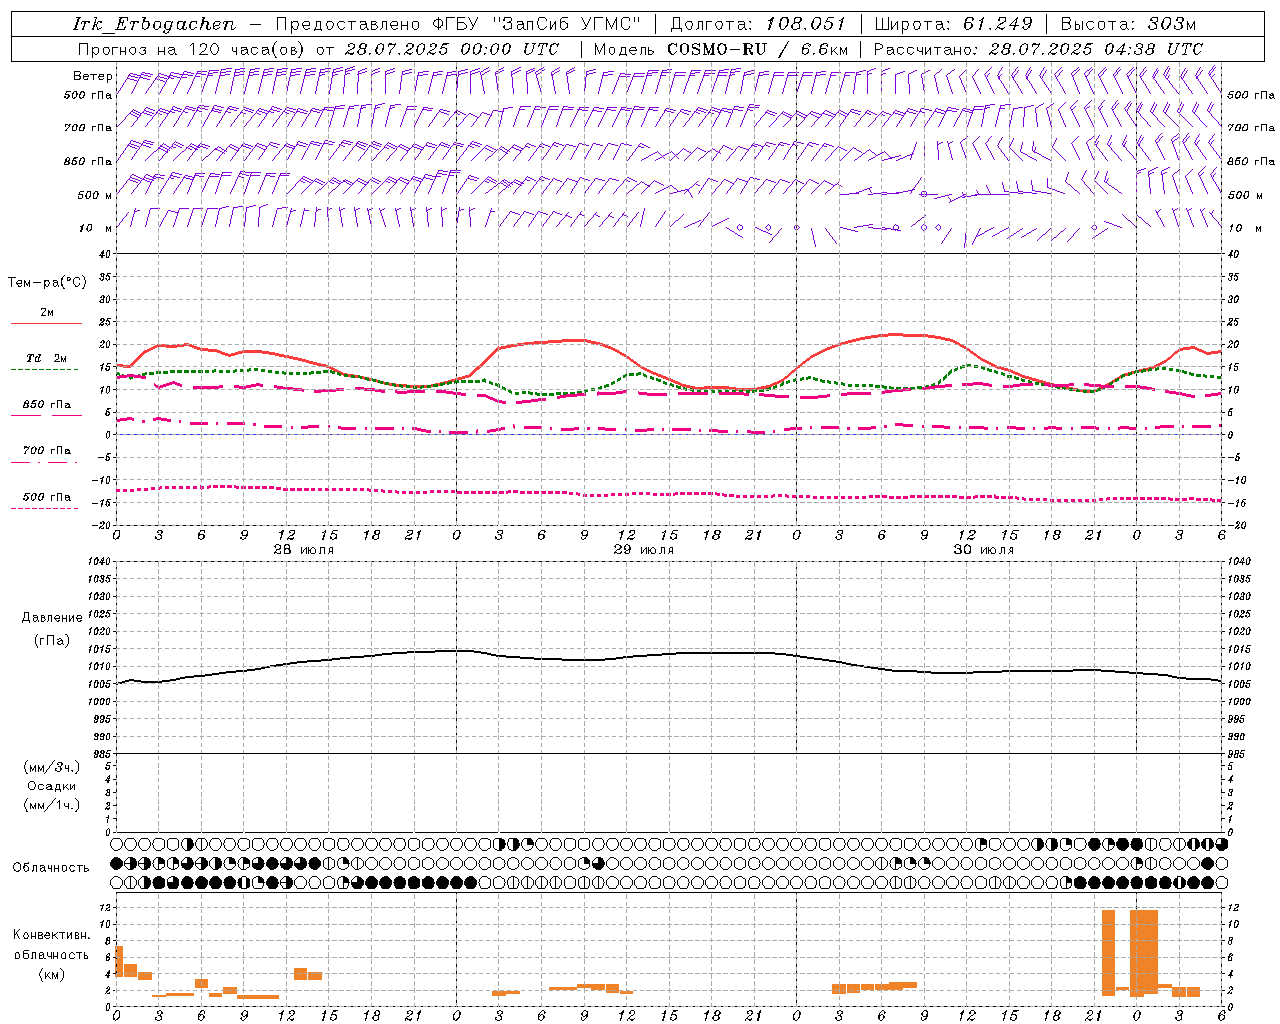Image resolution: width=1280 pixels, height=1024 pixels.
Task: Click the "(км)" unit under convective cloudiness
Action: click(x=52, y=974)
